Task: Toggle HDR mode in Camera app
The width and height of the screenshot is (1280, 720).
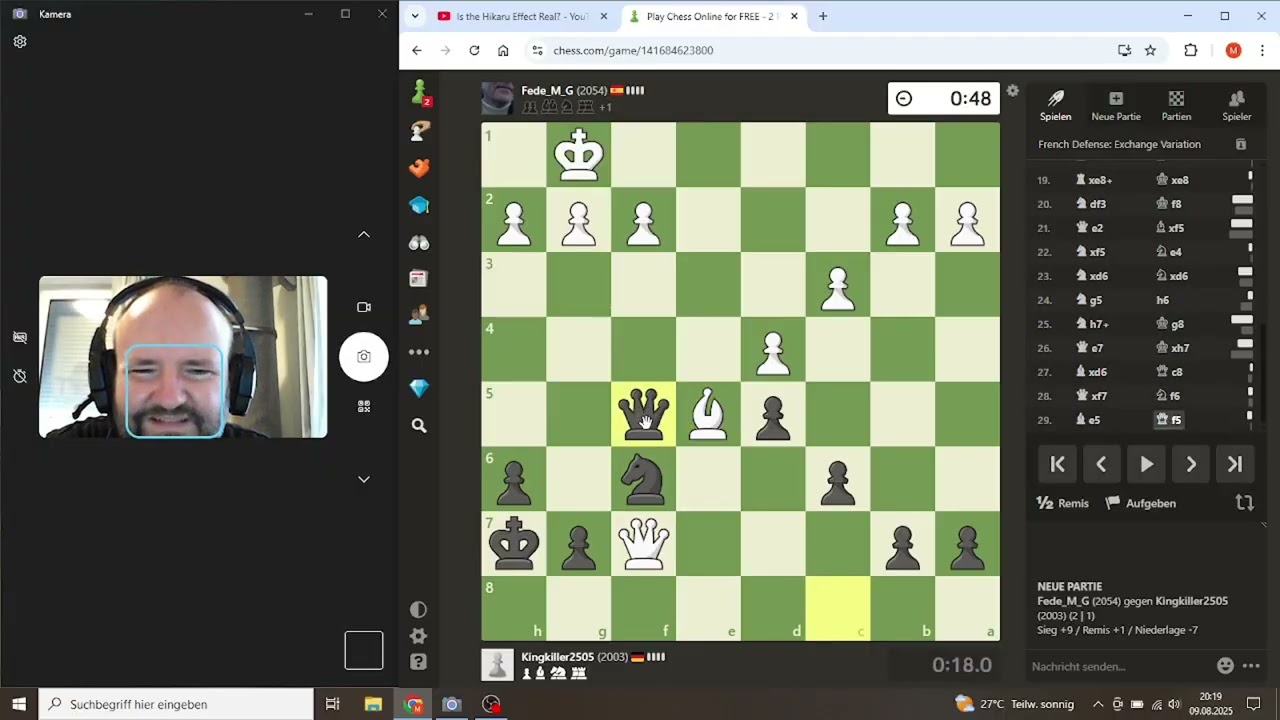Action: tap(19, 337)
